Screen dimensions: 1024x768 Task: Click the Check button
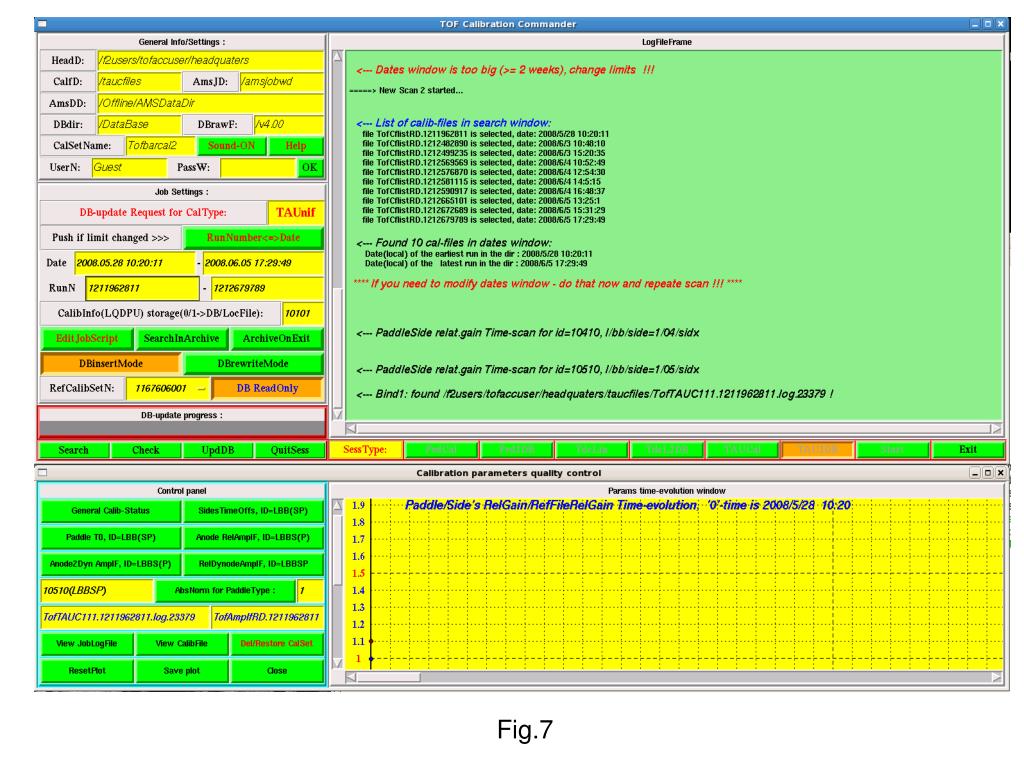pos(145,451)
